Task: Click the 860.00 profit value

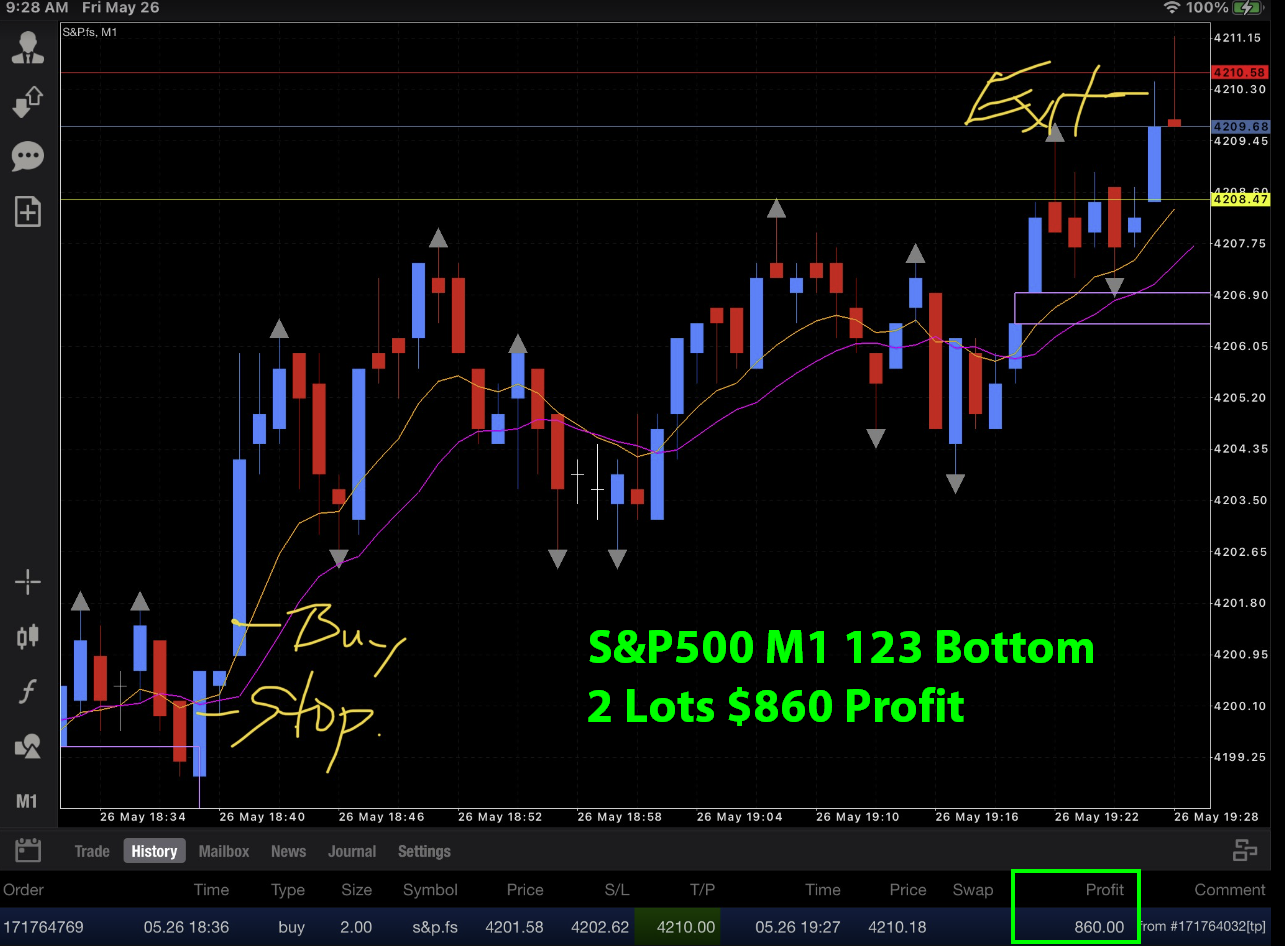Action: click(1100, 927)
